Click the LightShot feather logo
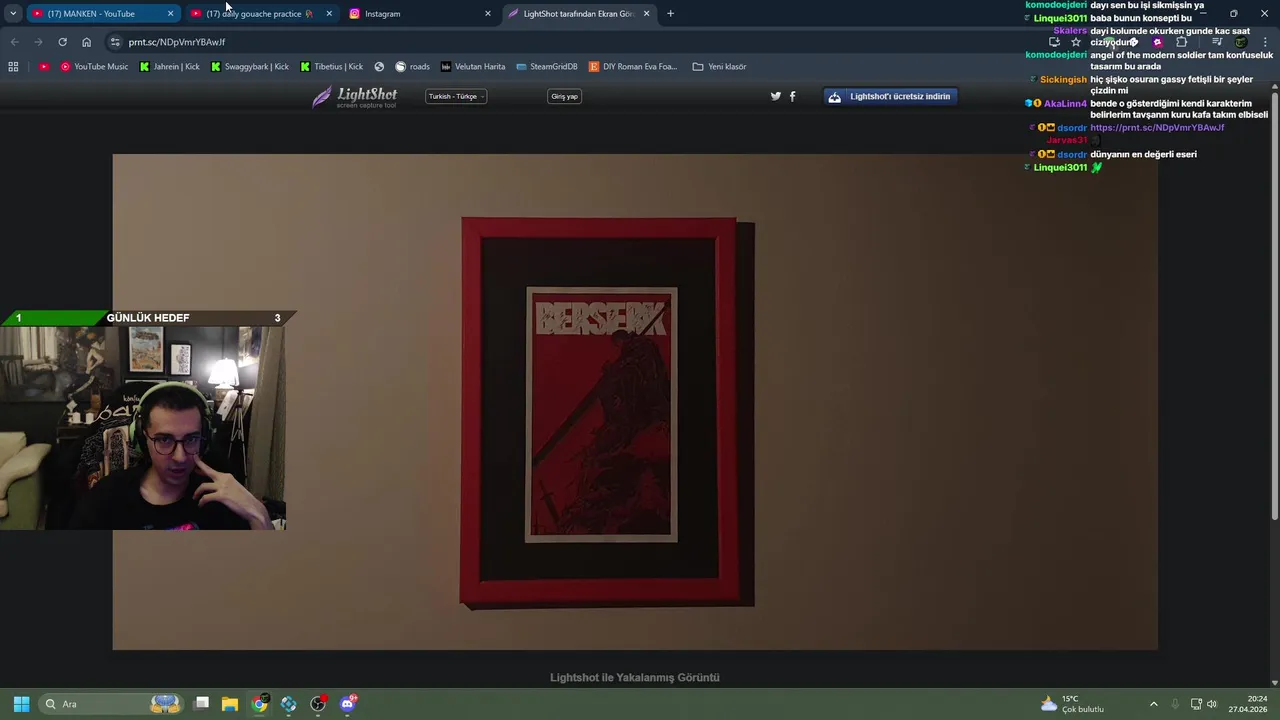 click(x=355, y=96)
